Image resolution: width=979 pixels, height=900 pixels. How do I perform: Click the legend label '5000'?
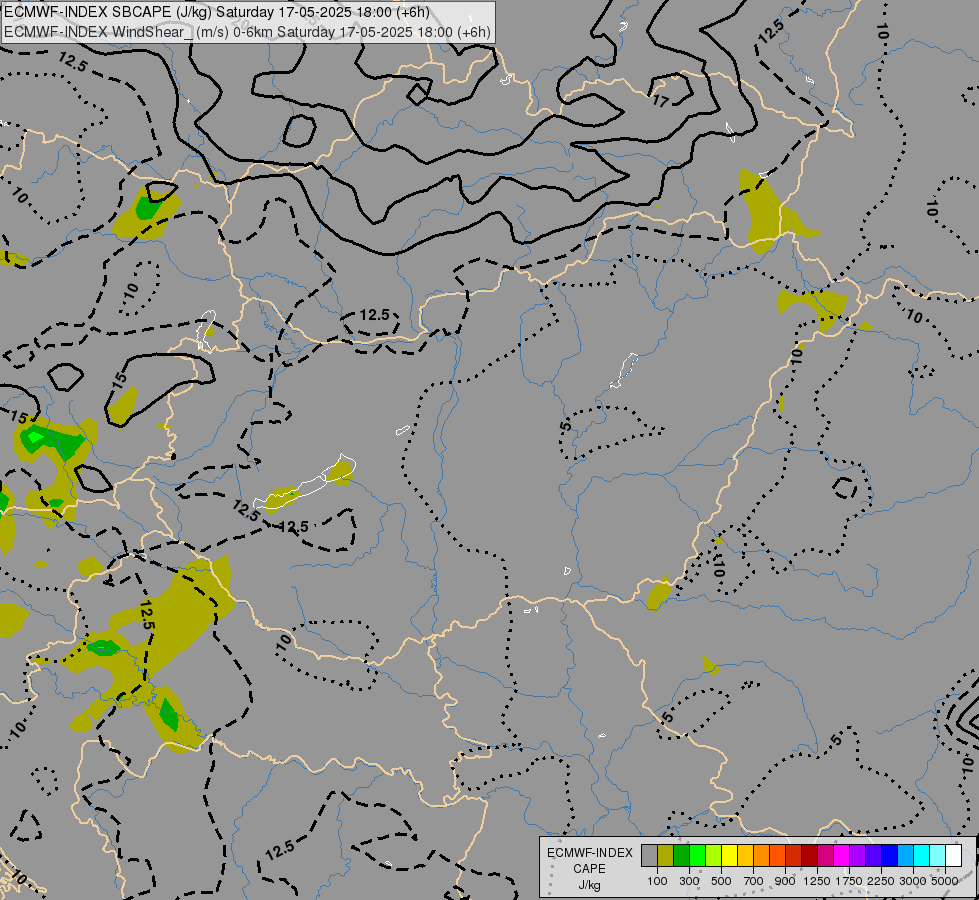pyautogui.click(x=945, y=881)
